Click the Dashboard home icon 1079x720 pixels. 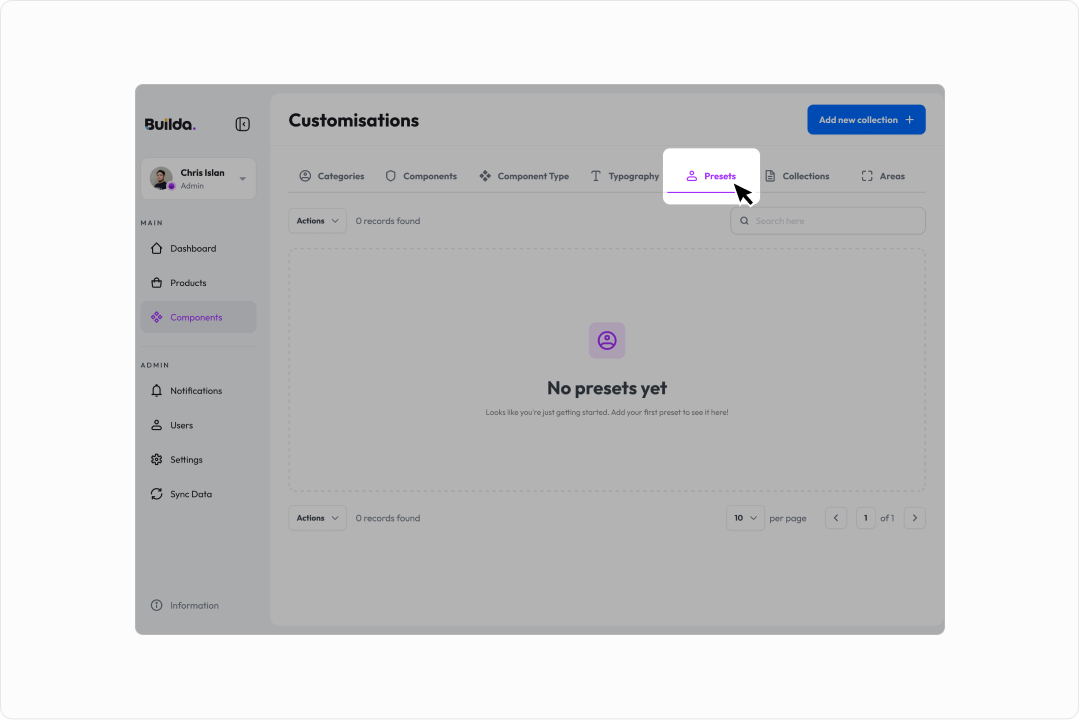(157, 248)
